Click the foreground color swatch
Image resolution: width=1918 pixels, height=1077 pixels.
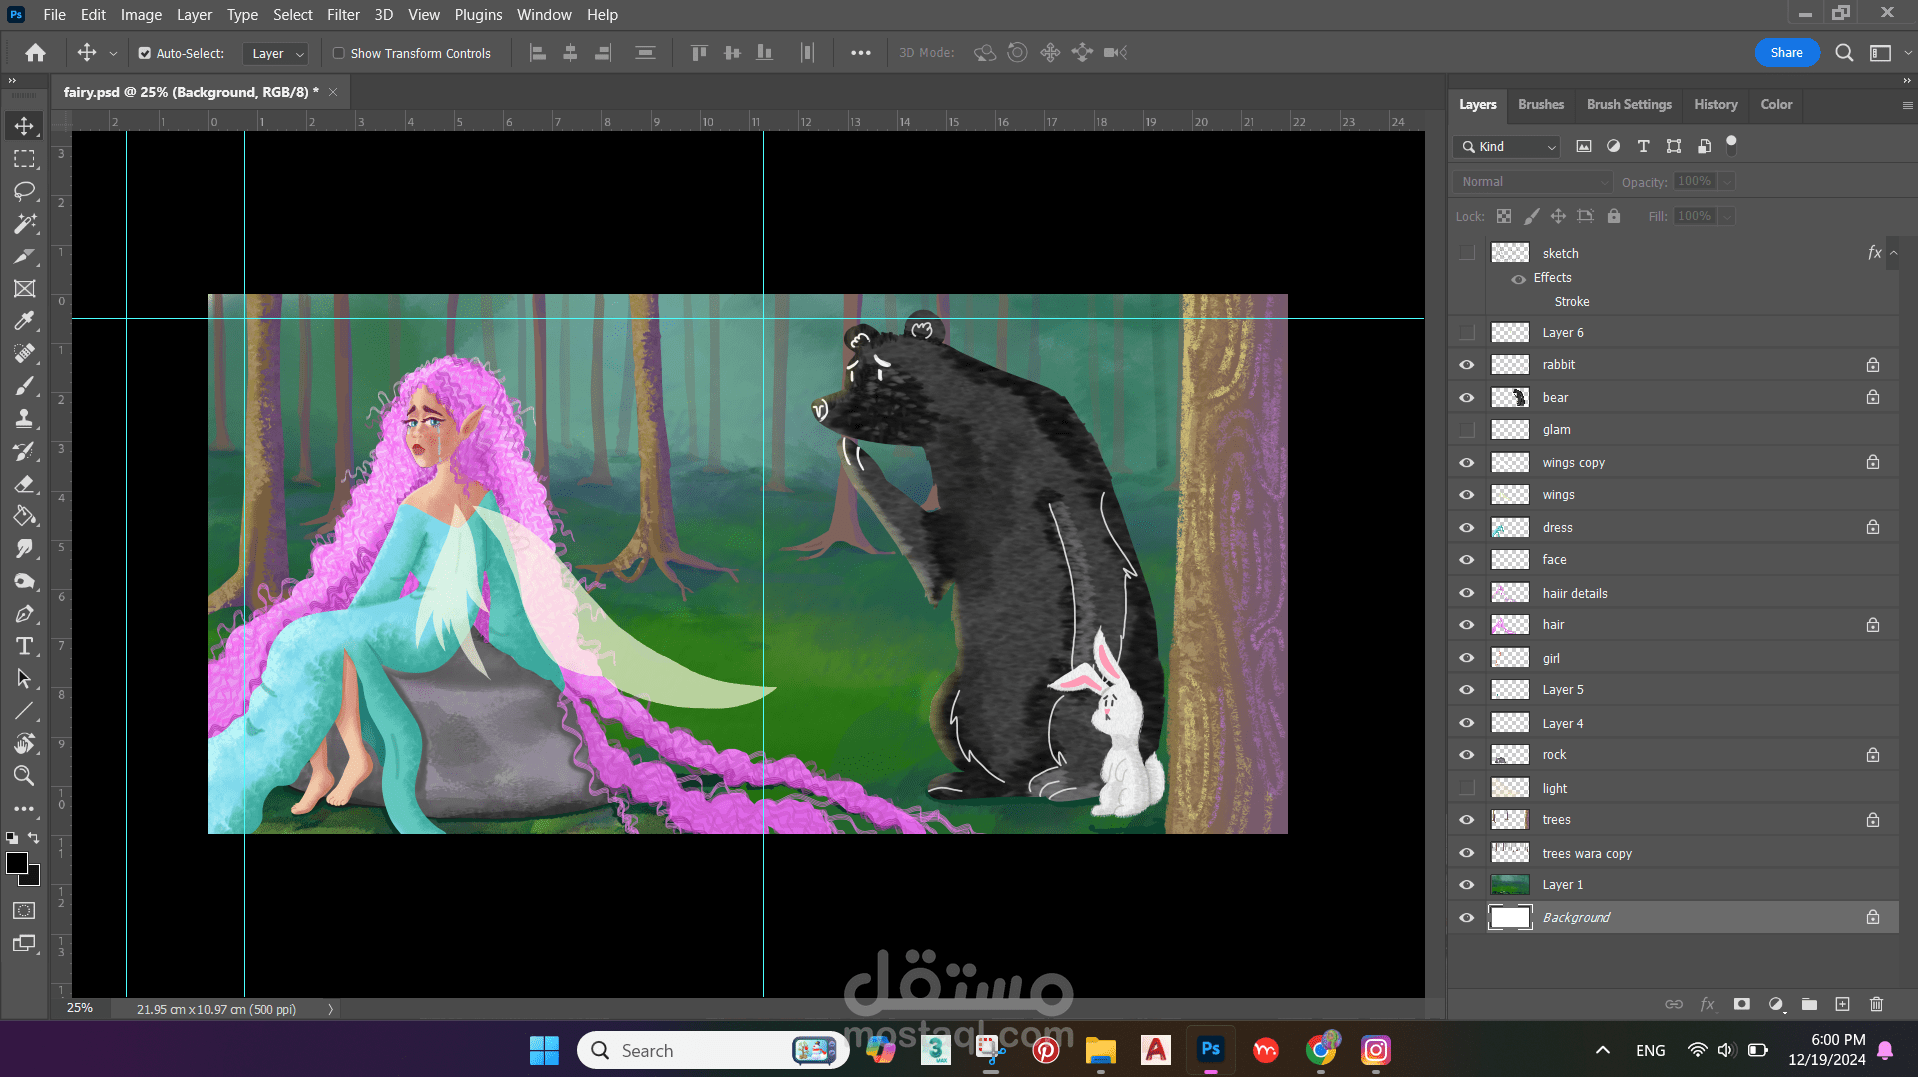tap(17, 864)
